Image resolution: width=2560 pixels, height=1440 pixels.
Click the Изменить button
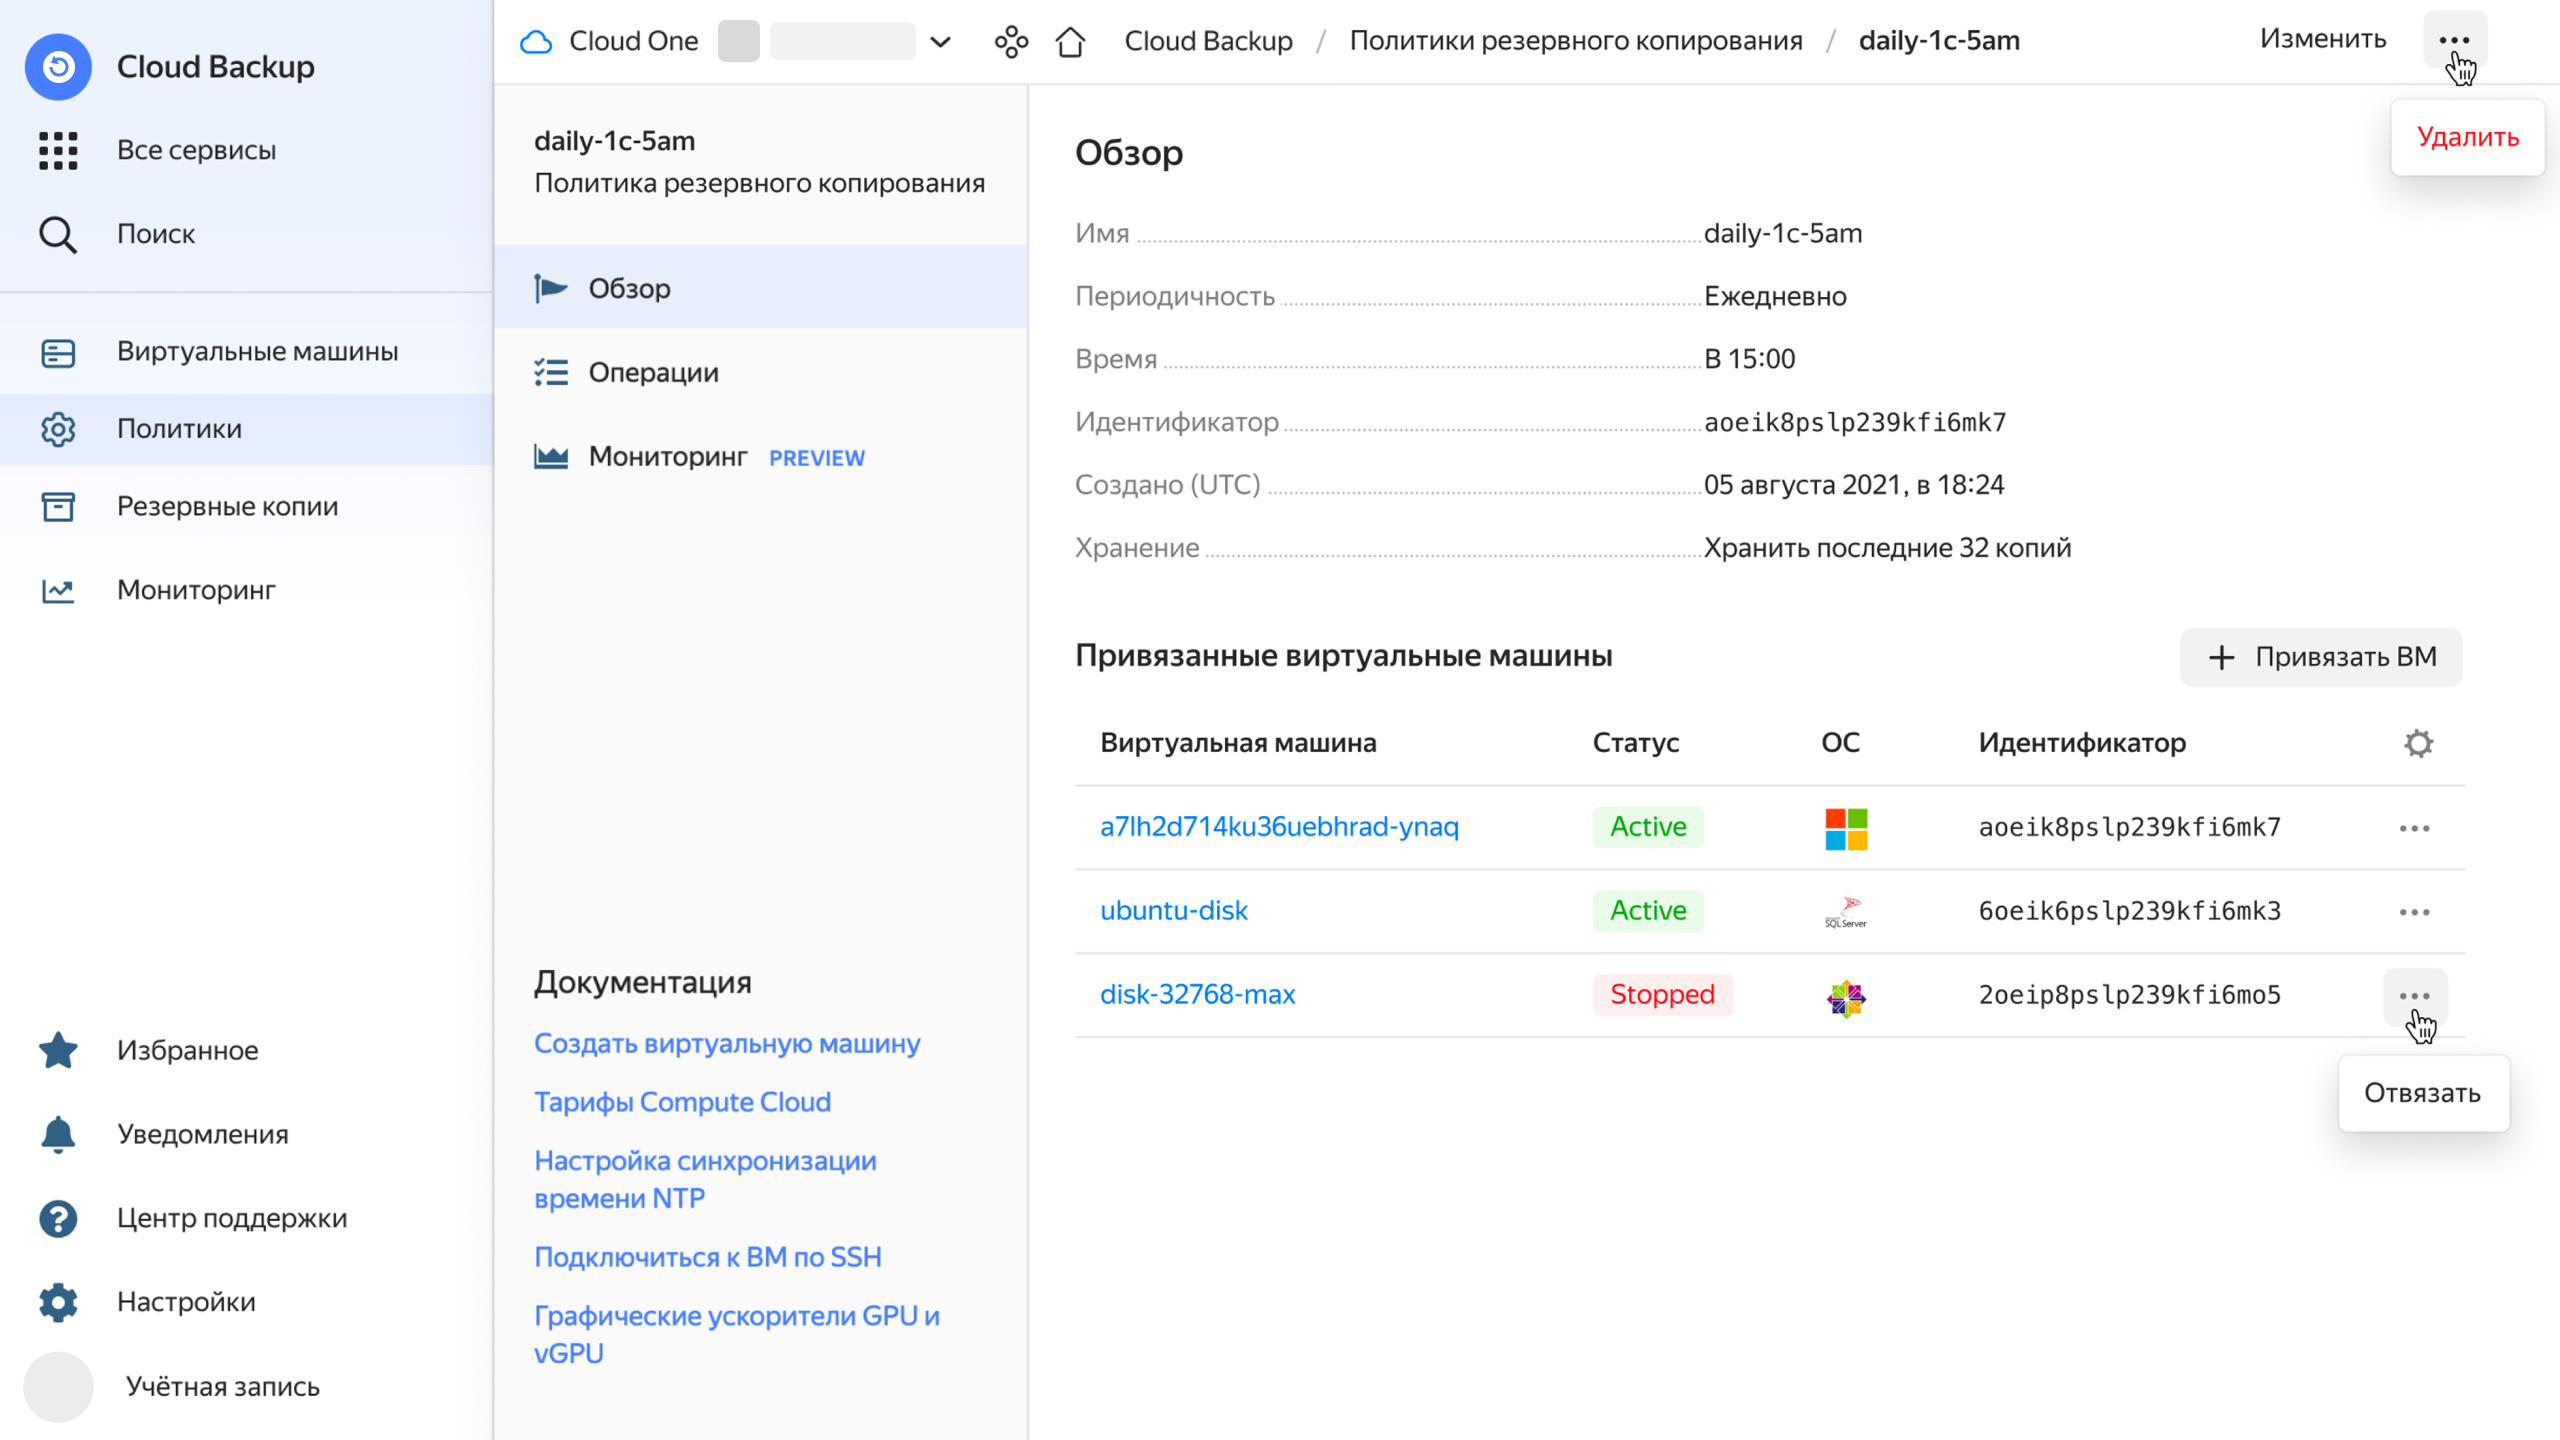(2322, 39)
